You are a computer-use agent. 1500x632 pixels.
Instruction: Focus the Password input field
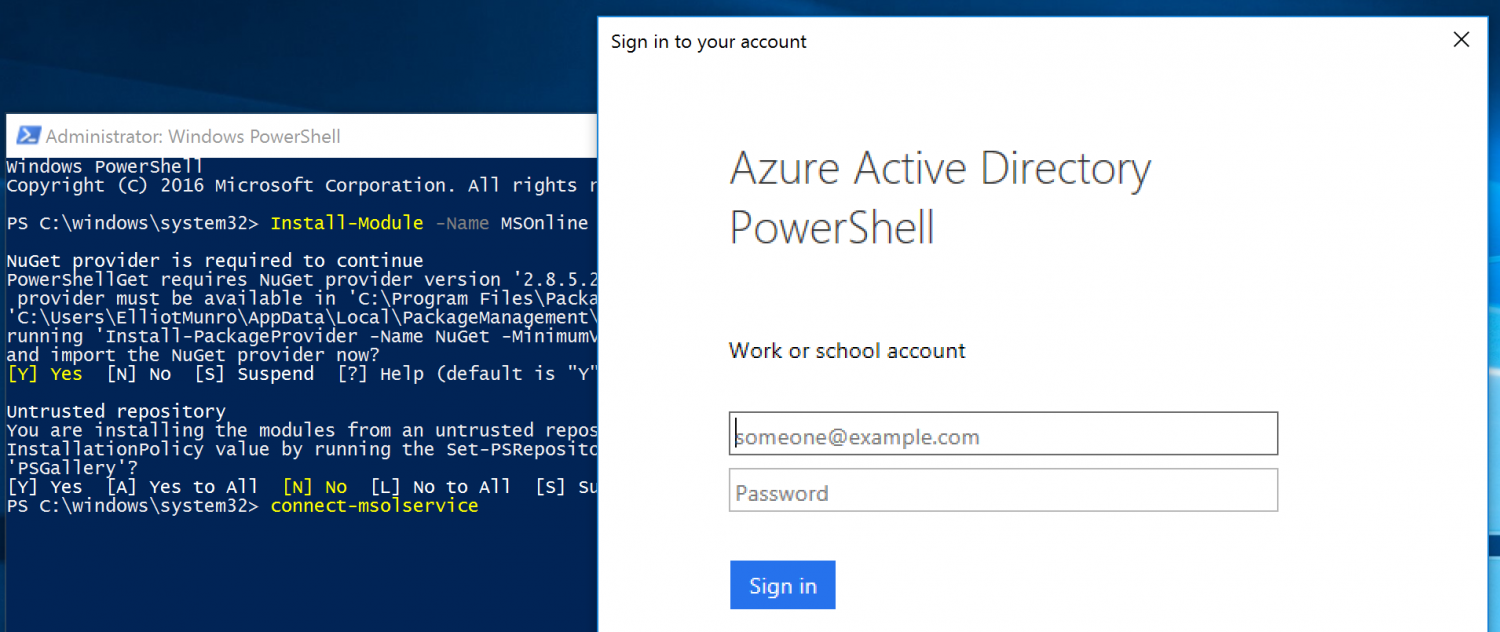tap(1003, 490)
